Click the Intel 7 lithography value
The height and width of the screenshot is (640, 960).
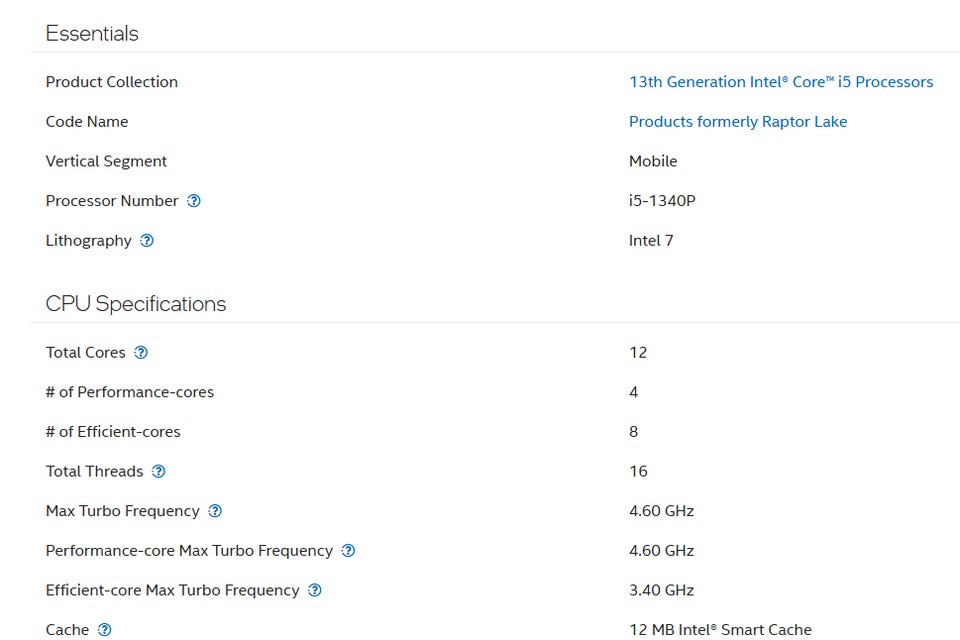651,241
